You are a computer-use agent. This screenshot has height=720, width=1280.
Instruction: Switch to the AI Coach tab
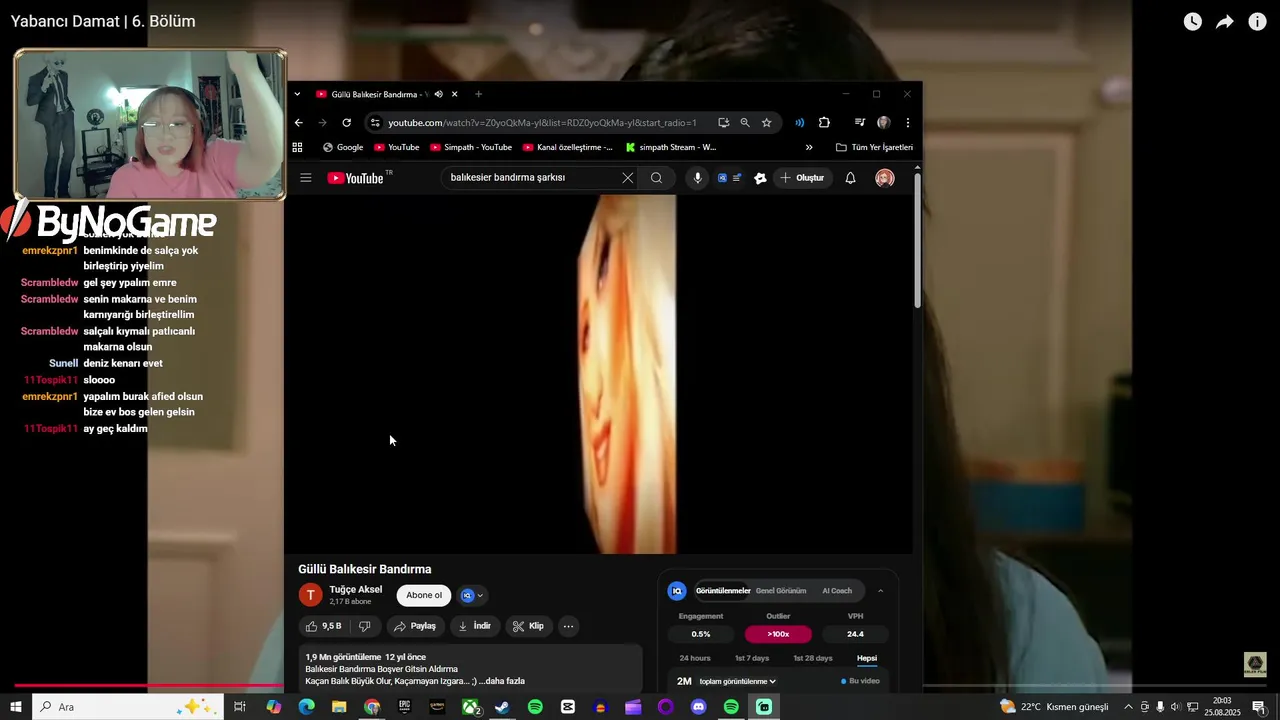coord(837,591)
